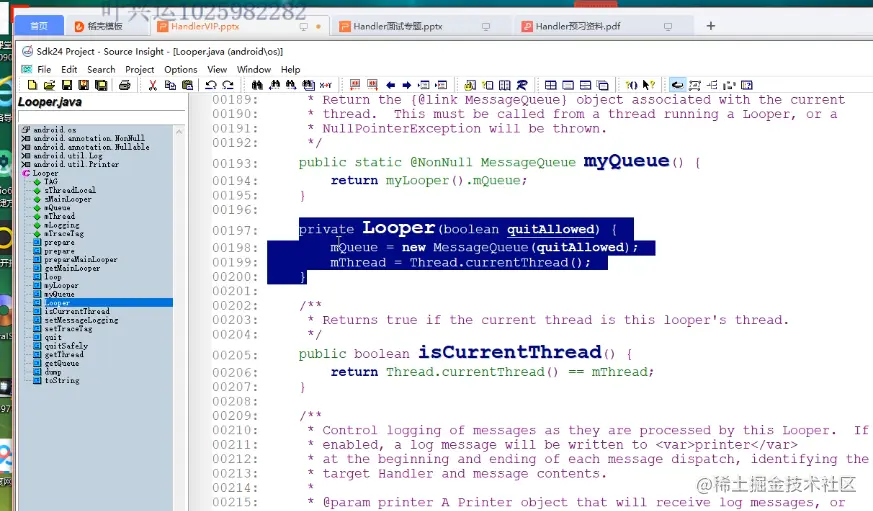Click the Replace X-to-Y icon
The width and height of the screenshot is (873, 511).
click(x=326, y=85)
